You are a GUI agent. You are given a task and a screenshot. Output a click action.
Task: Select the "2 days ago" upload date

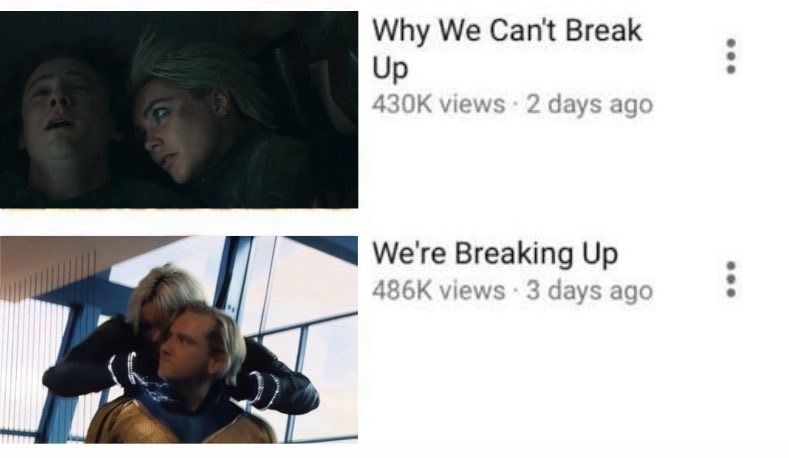589,105
